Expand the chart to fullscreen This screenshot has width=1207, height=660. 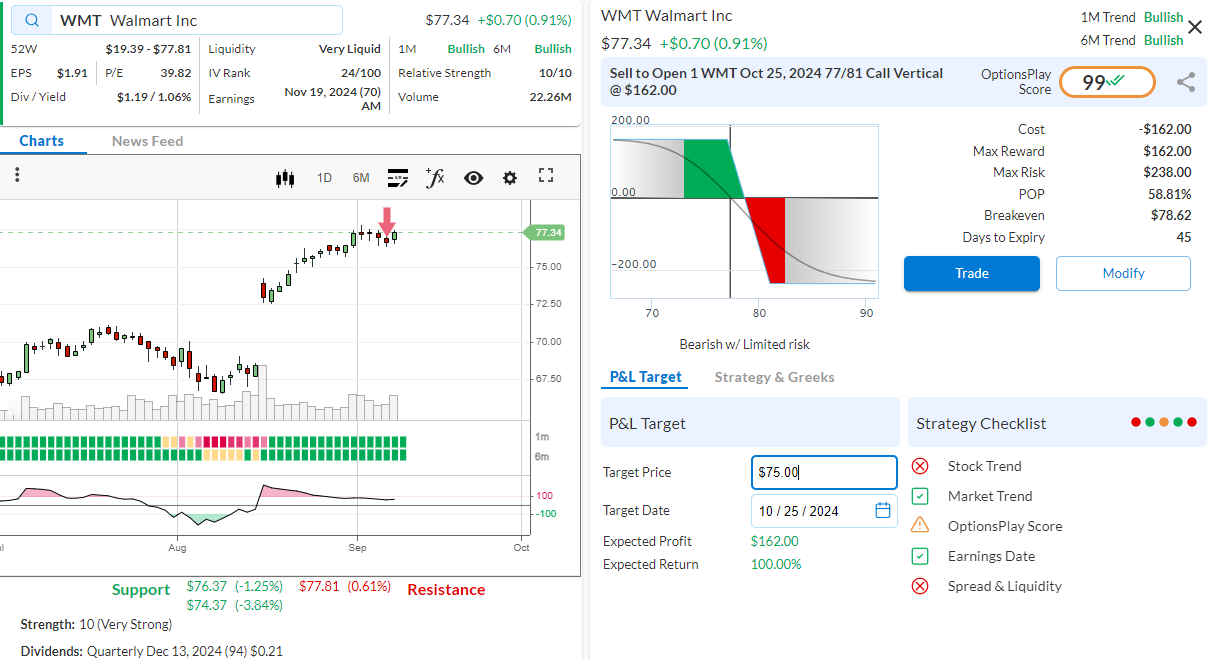[546, 176]
